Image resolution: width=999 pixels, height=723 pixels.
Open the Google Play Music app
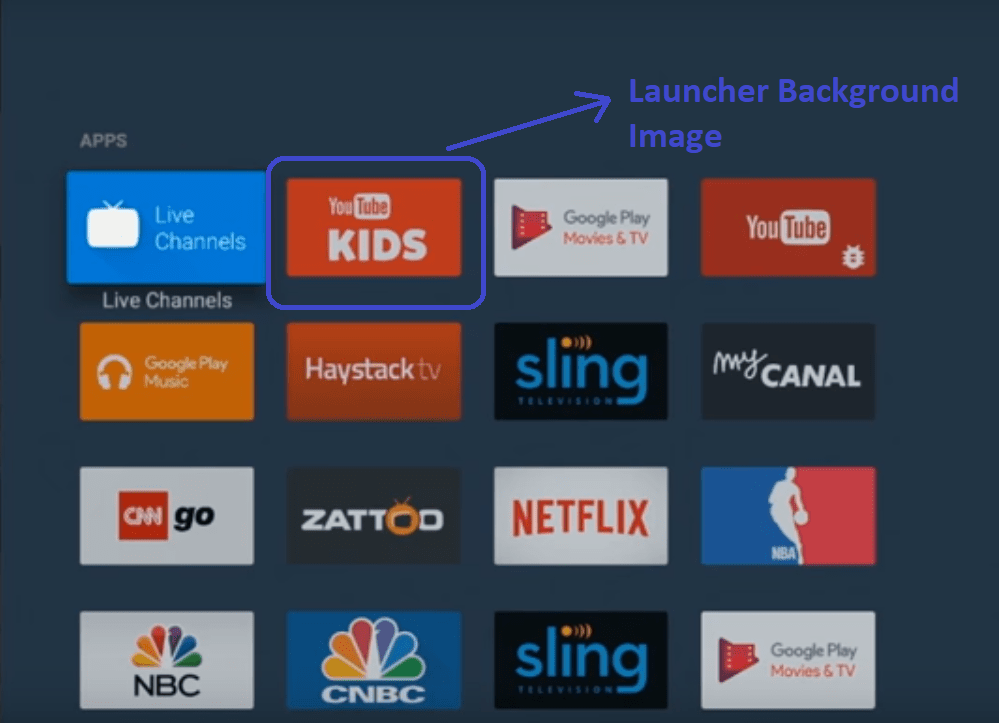167,371
